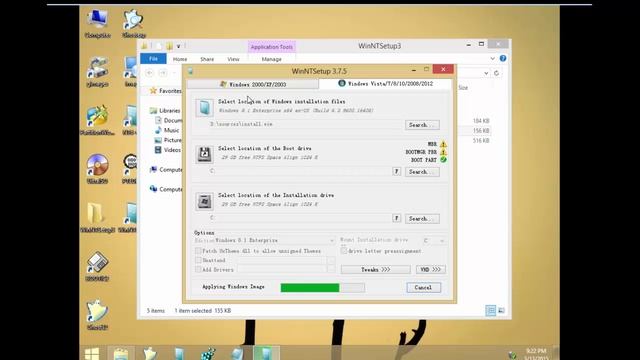Open the Share ribbon tab in Explorer
This screenshot has width=640, height=360.
point(207,59)
